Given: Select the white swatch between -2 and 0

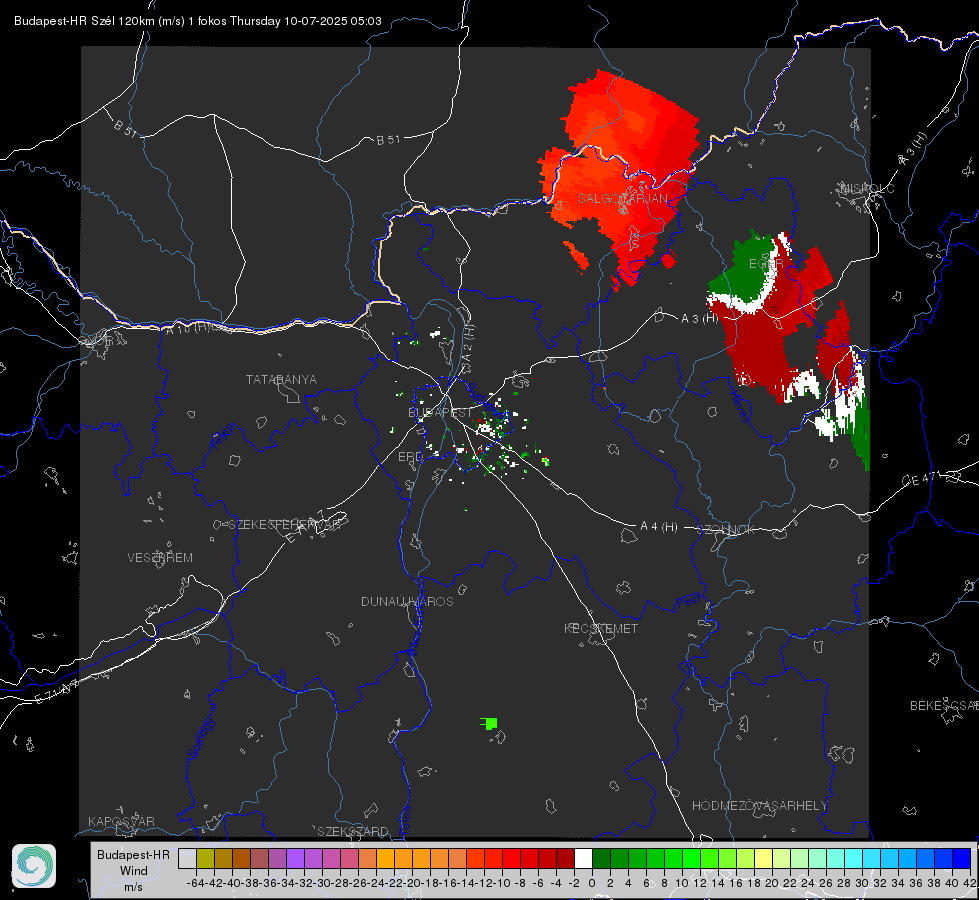Looking at the screenshot, I should pos(583,858).
